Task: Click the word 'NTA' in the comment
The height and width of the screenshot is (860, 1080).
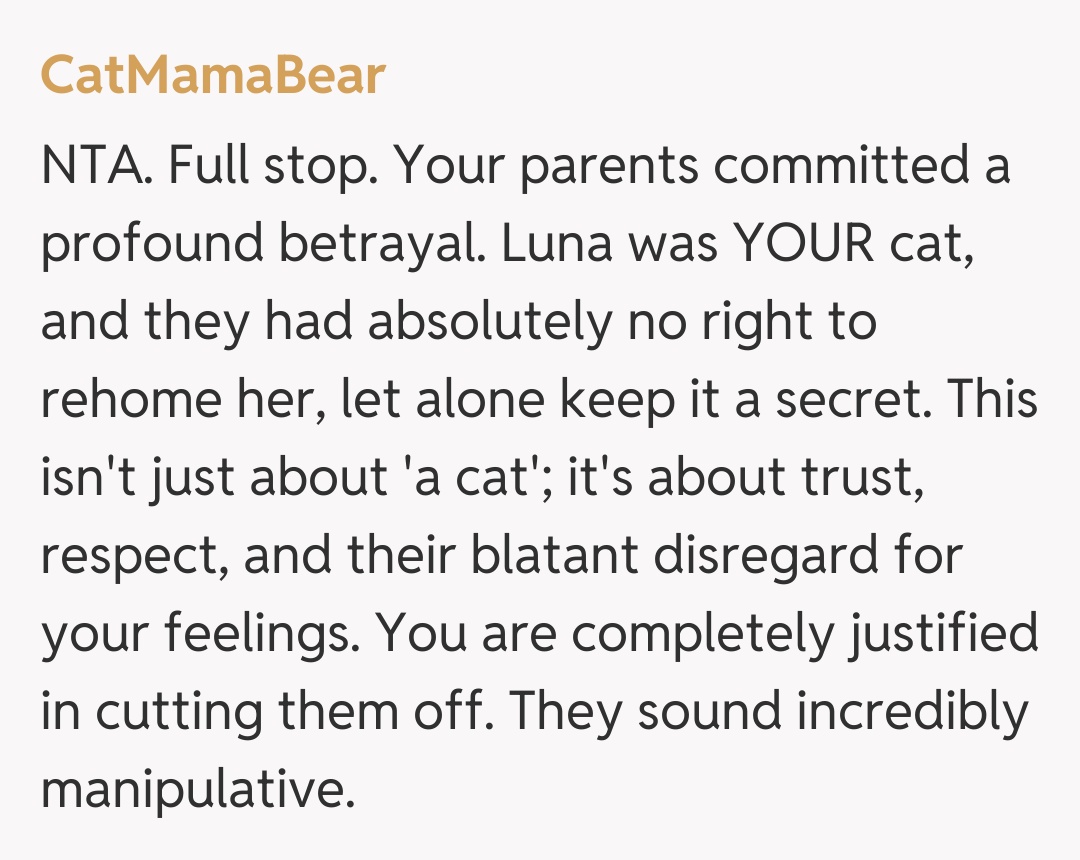Action: point(93,167)
